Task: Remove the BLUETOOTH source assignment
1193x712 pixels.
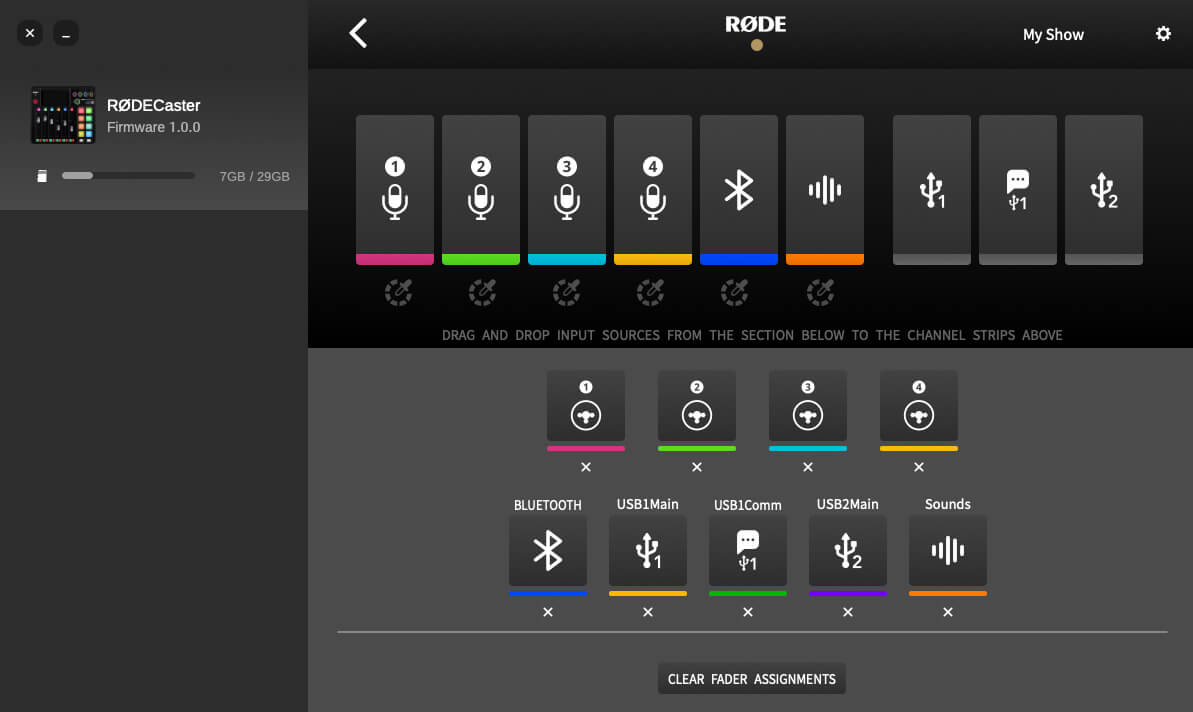Action: tap(548, 612)
